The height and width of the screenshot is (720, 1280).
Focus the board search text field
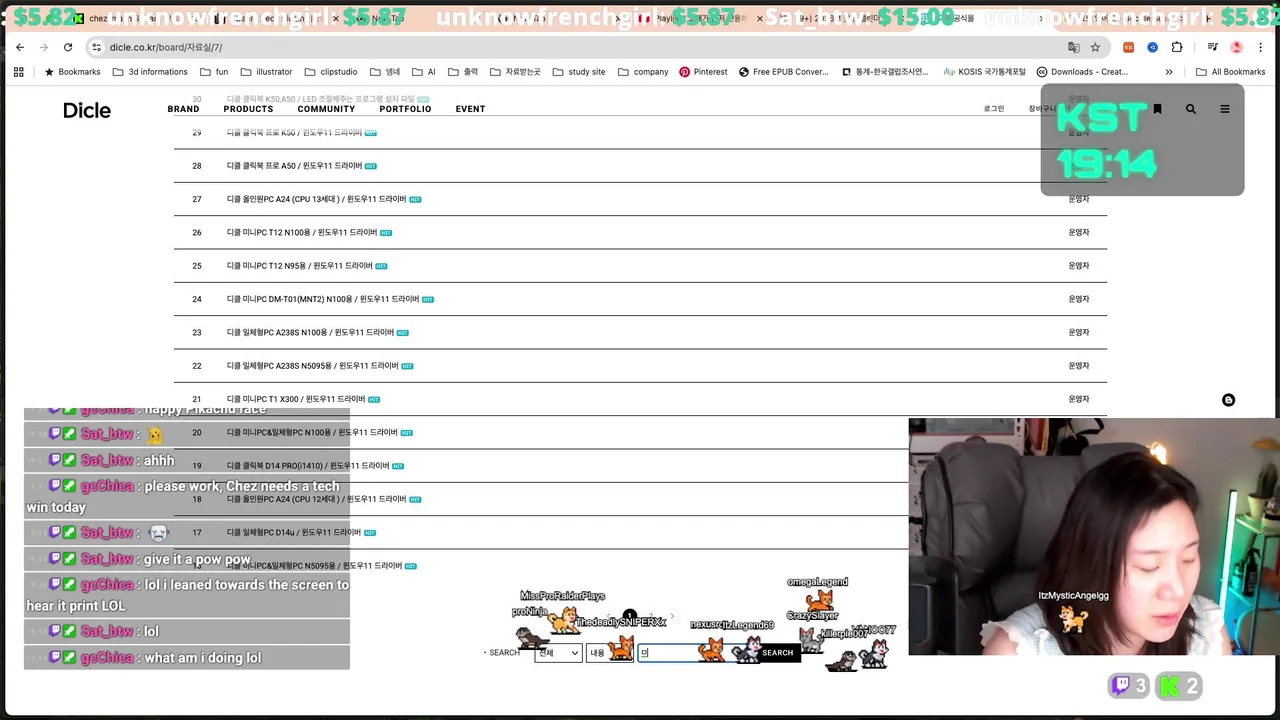pyautogui.click(x=696, y=653)
